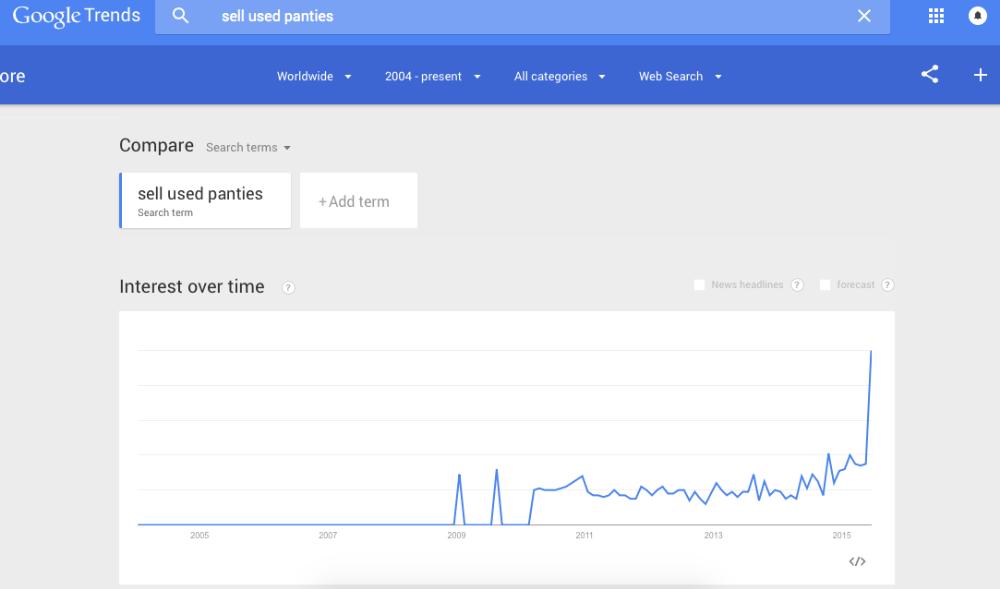Screen dimensions: 1000x589
Task: Click the search query input field
Action: (x=520, y=16)
